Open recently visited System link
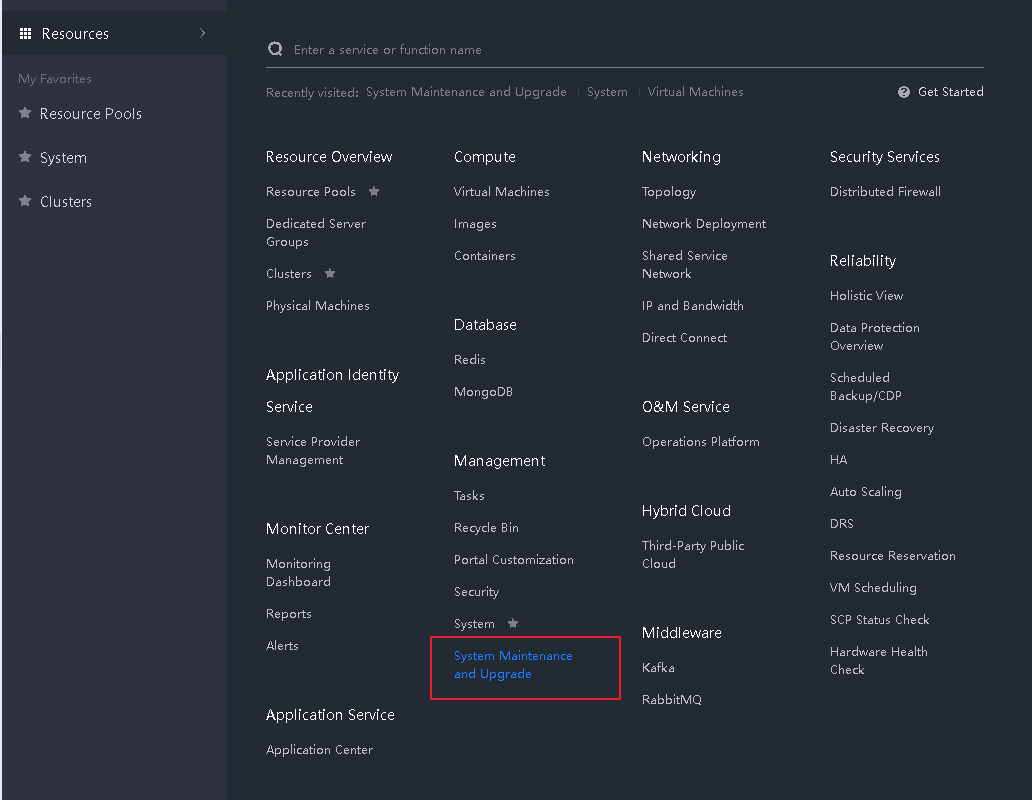Image resolution: width=1032 pixels, height=800 pixels. point(607,92)
